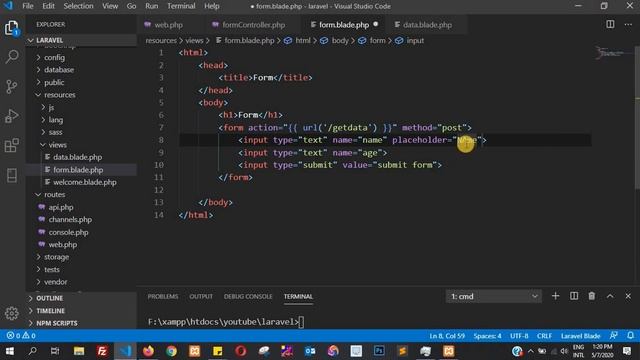Click the terminal command prompt line
The image size is (640, 360).
pyautogui.click(x=226, y=322)
